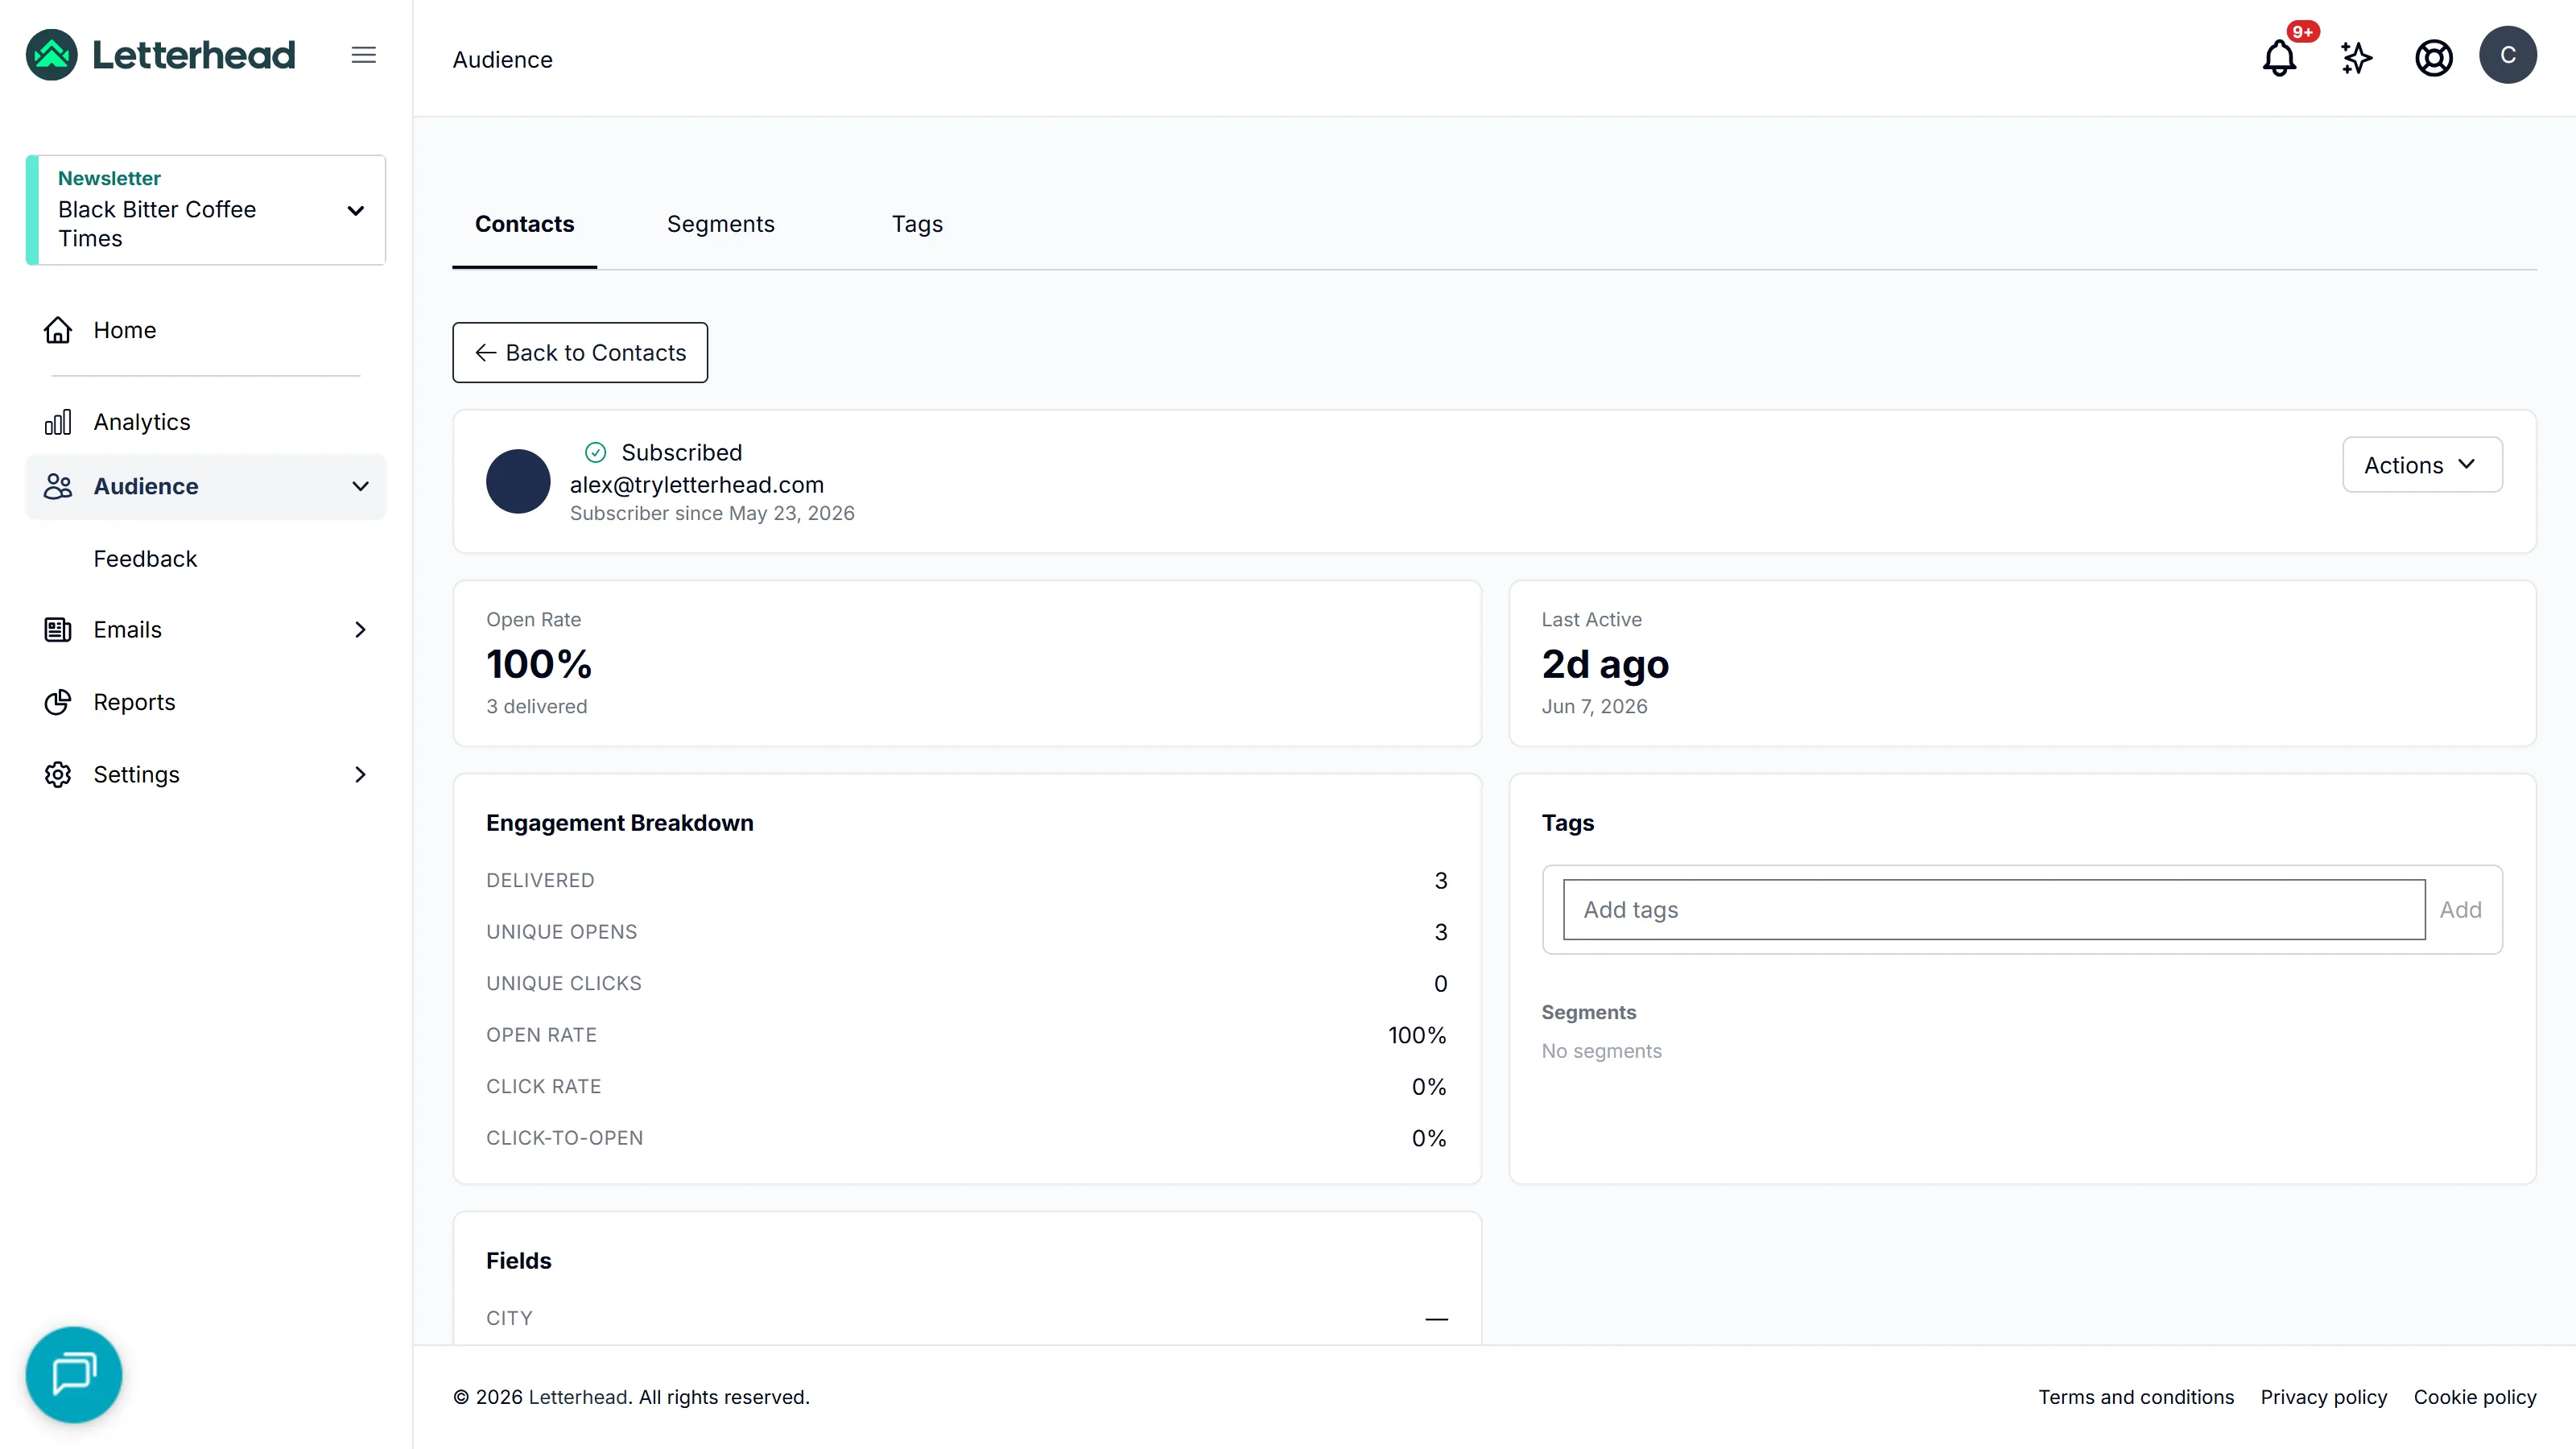The height and width of the screenshot is (1449, 2576).
Task: Open Terms and conditions link
Action: tap(2136, 1397)
